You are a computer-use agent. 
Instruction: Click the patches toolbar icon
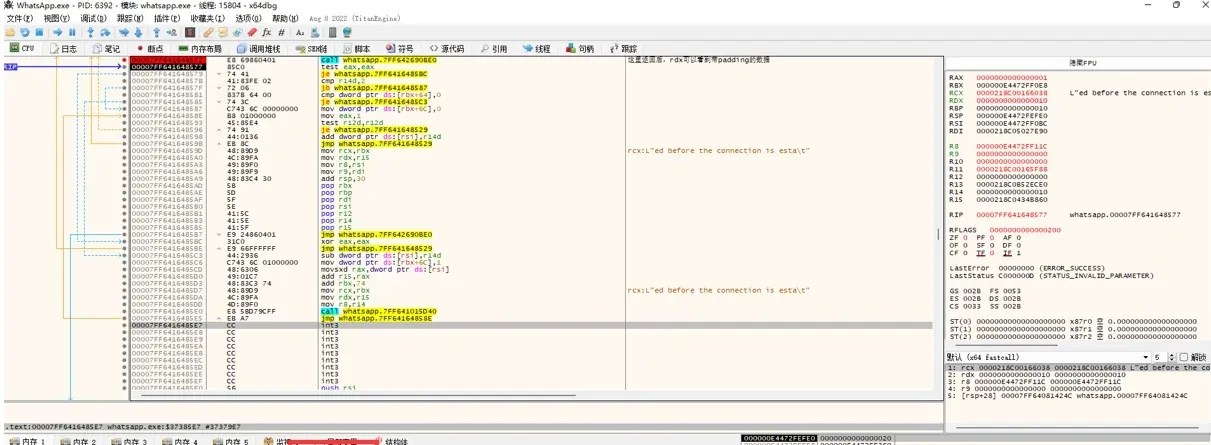click(208, 32)
